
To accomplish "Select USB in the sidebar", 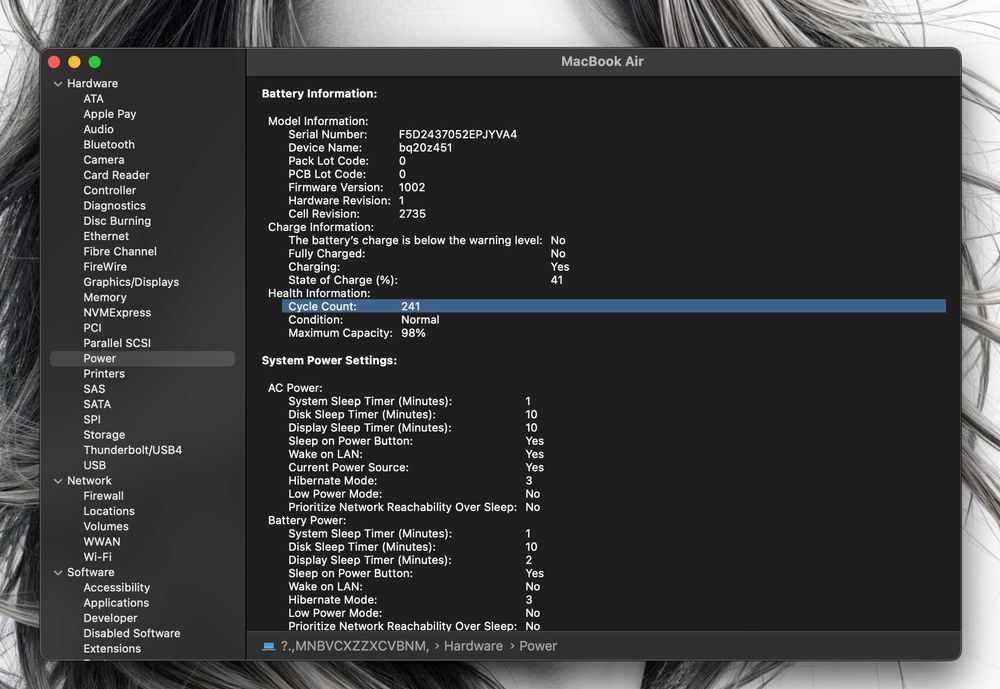I will tap(94, 466).
